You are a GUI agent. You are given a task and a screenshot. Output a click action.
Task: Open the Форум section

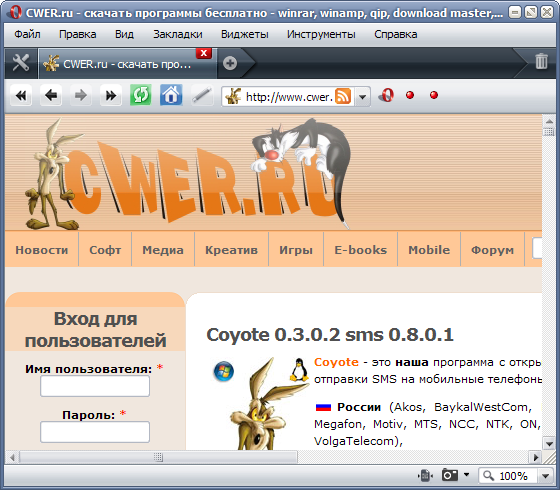pos(492,250)
